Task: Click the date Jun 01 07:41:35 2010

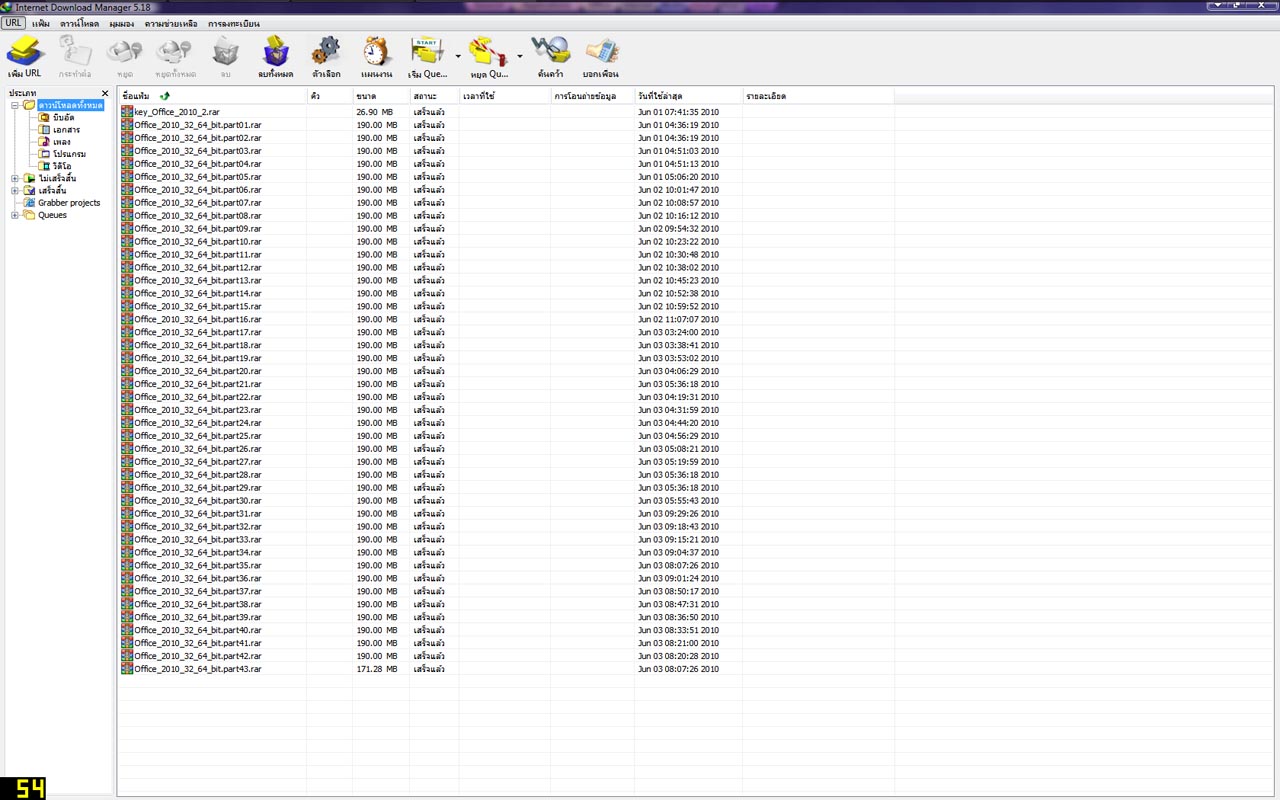Action: click(678, 112)
